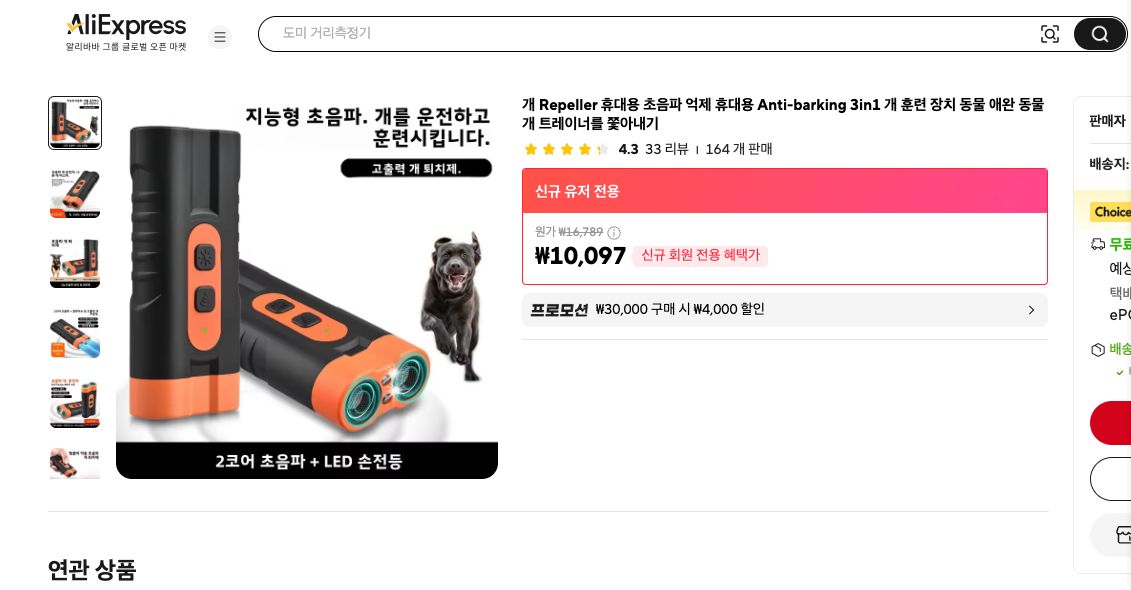Click the 신규 회원 전용 혜택가 price tag

tap(700, 255)
